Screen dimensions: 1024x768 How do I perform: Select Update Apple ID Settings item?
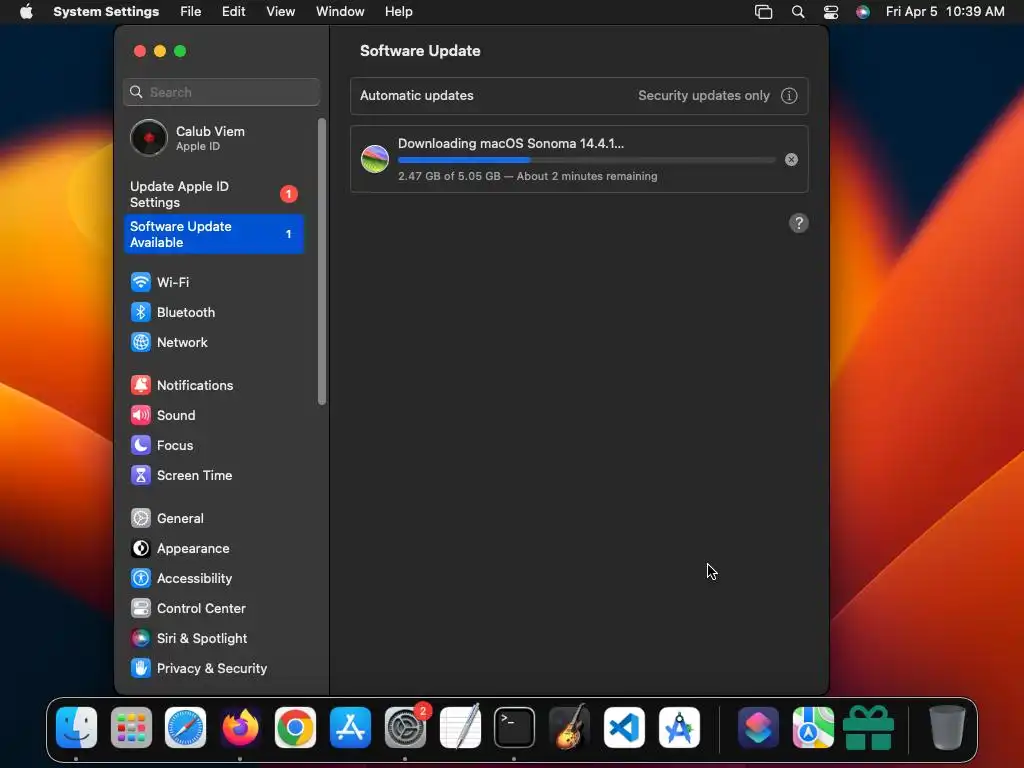pos(214,195)
